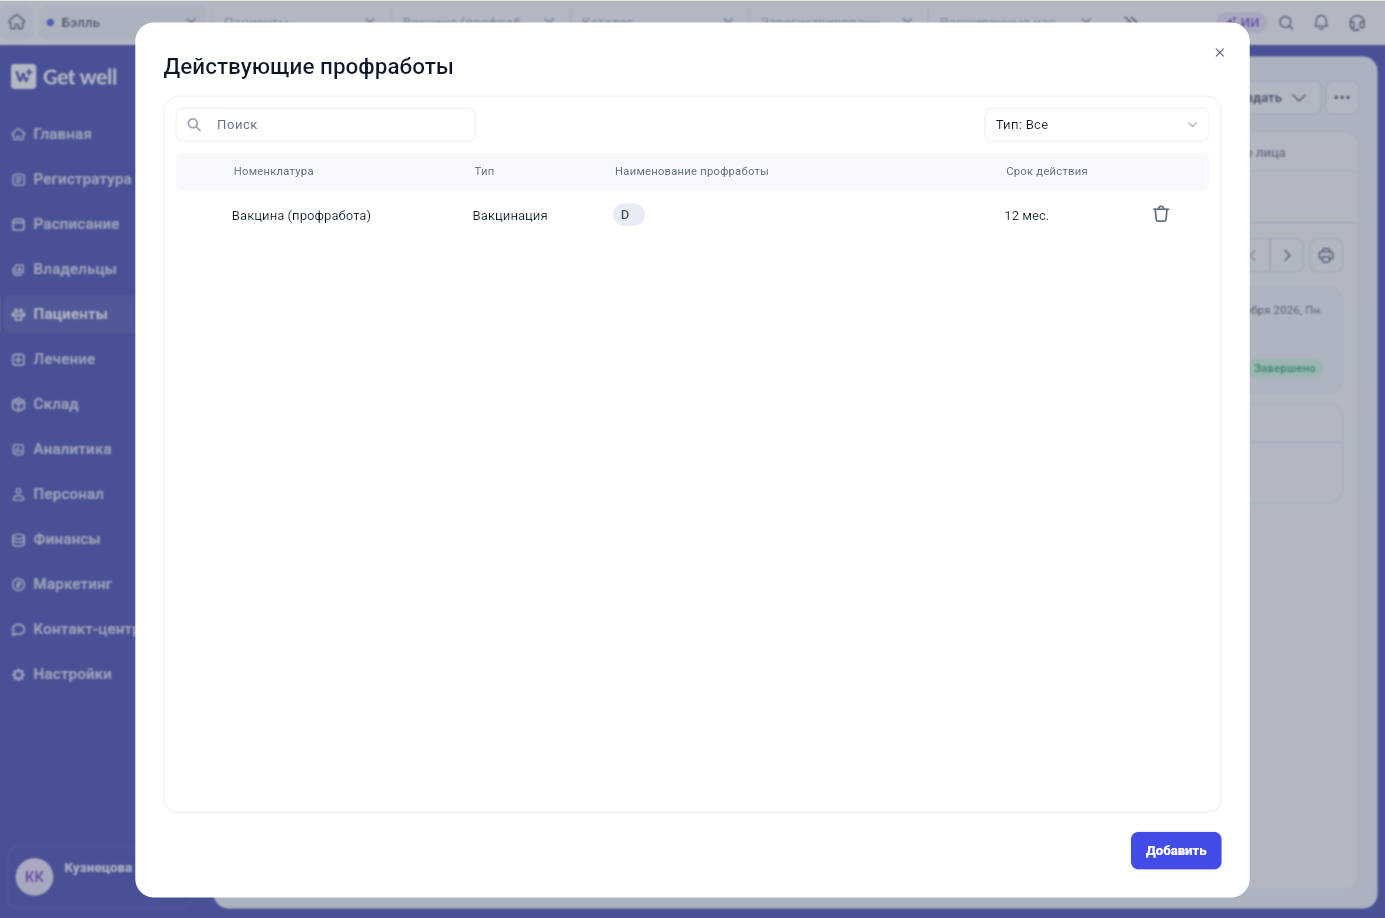Click the Тип column header
Viewport: 1385px width, 918px height.
pyautogui.click(x=484, y=171)
